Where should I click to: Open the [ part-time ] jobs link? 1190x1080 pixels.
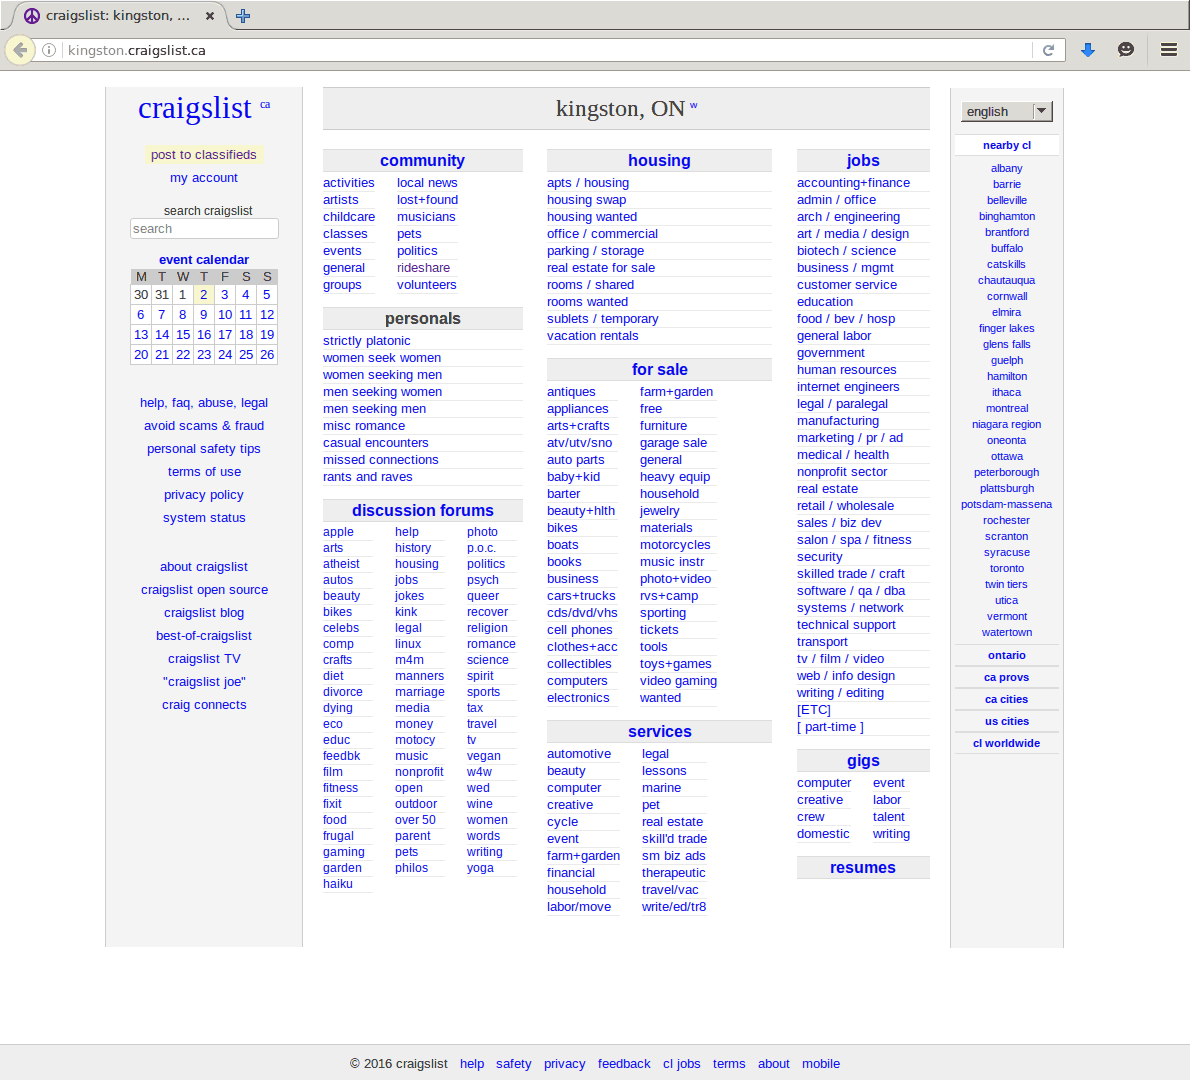pos(830,726)
